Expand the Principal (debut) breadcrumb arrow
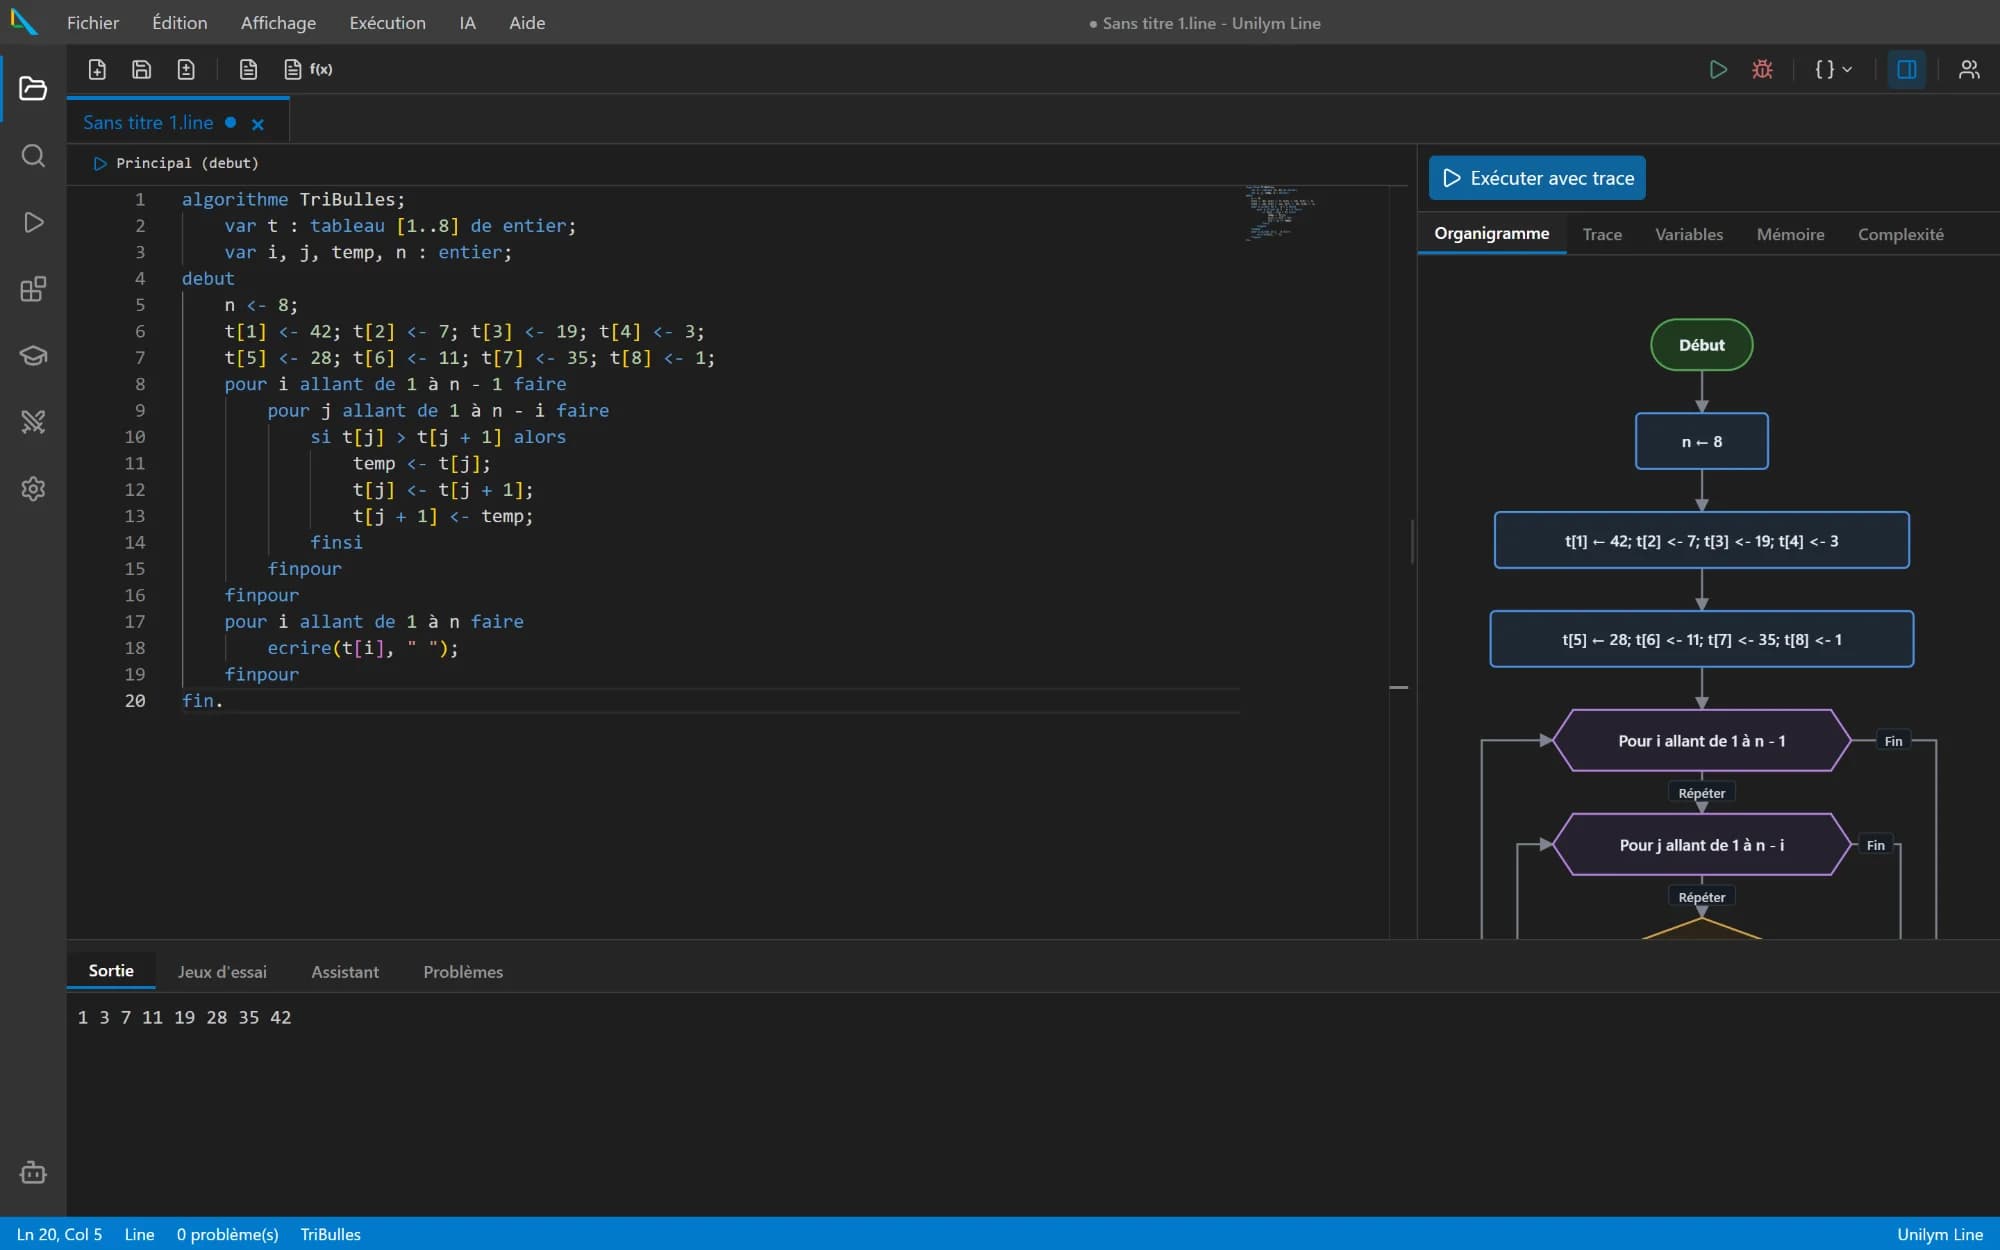Image resolution: width=2000 pixels, height=1250 pixels. tap(100, 163)
